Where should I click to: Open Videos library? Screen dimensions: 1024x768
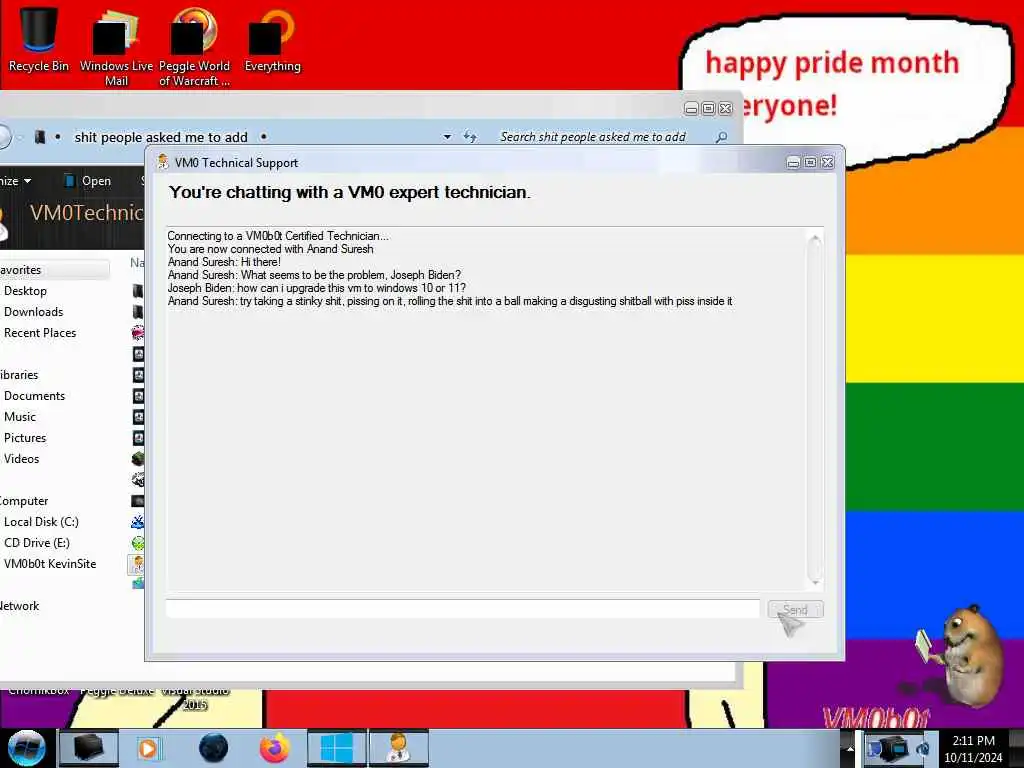point(22,458)
